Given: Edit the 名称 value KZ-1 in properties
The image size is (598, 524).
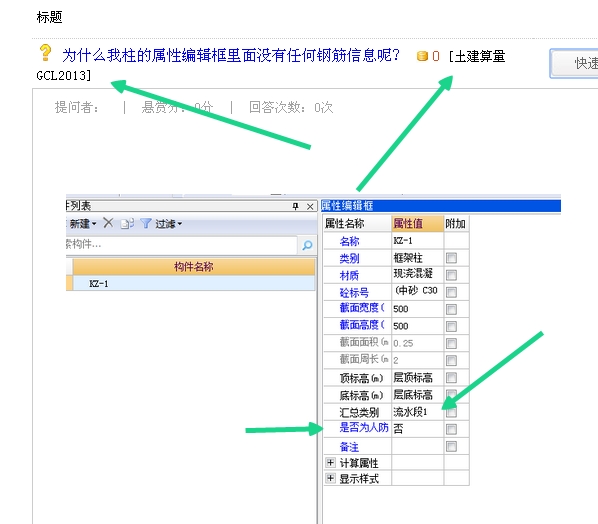Looking at the screenshot, I should click(x=417, y=241).
